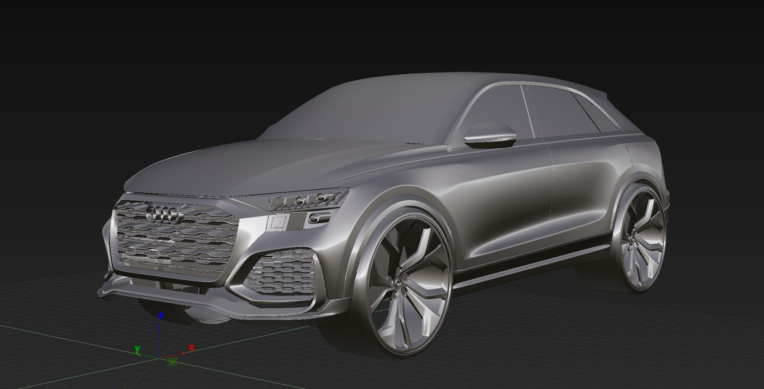Select the car's headlight
The height and width of the screenshot is (389, 764).
pos(307,200)
